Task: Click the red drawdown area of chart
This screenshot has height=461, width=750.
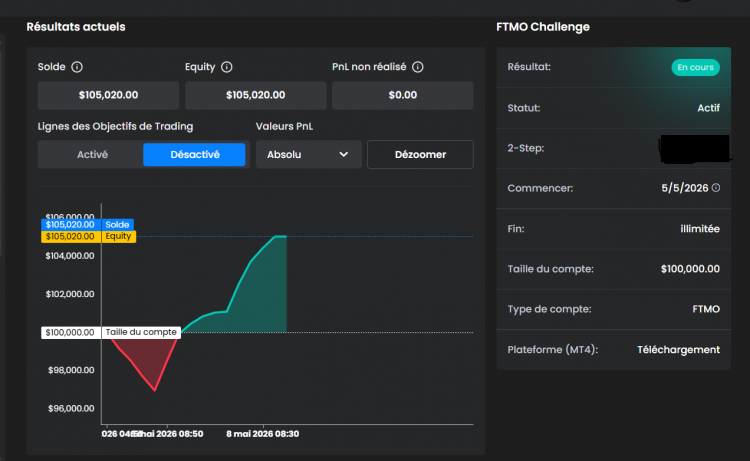Action: pyautogui.click(x=149, y=356)
